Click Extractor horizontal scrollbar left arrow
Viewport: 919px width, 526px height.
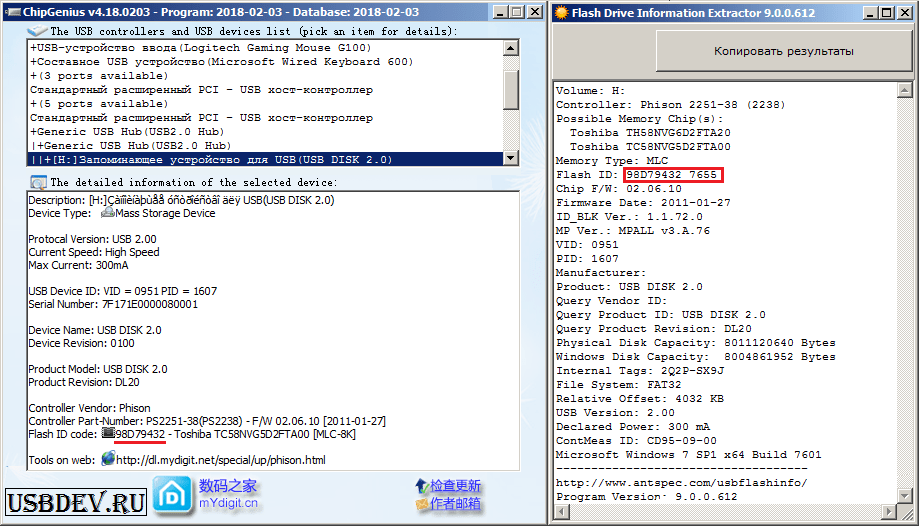click(x=561, y=512)
